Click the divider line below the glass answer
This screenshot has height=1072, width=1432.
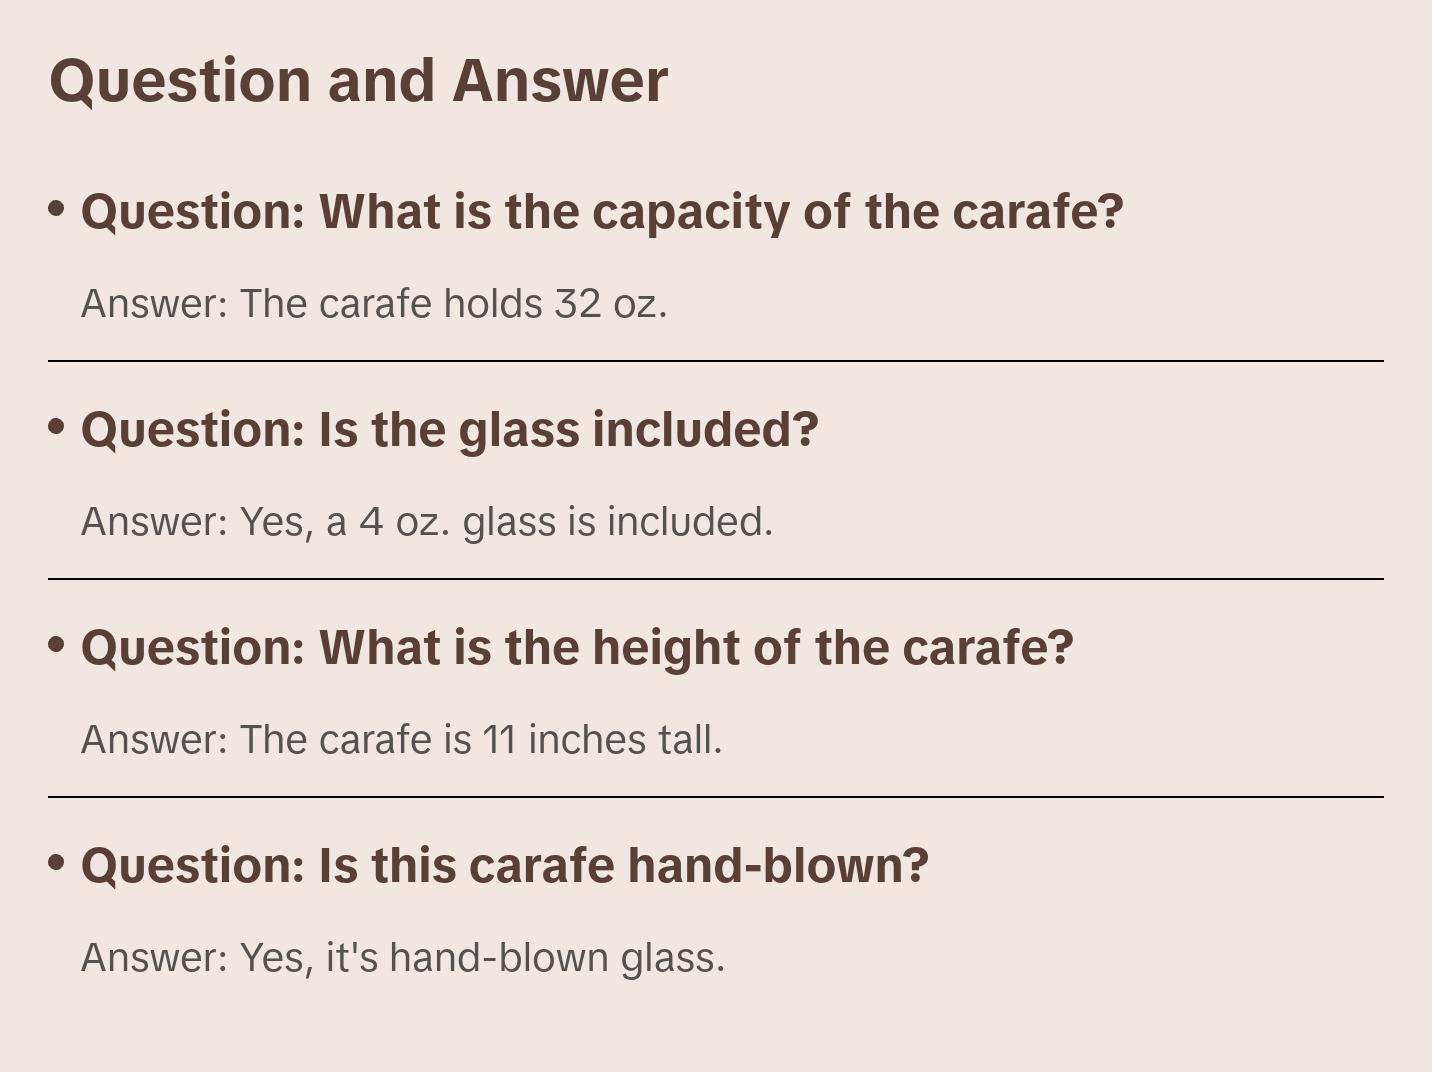pos(715,579)
